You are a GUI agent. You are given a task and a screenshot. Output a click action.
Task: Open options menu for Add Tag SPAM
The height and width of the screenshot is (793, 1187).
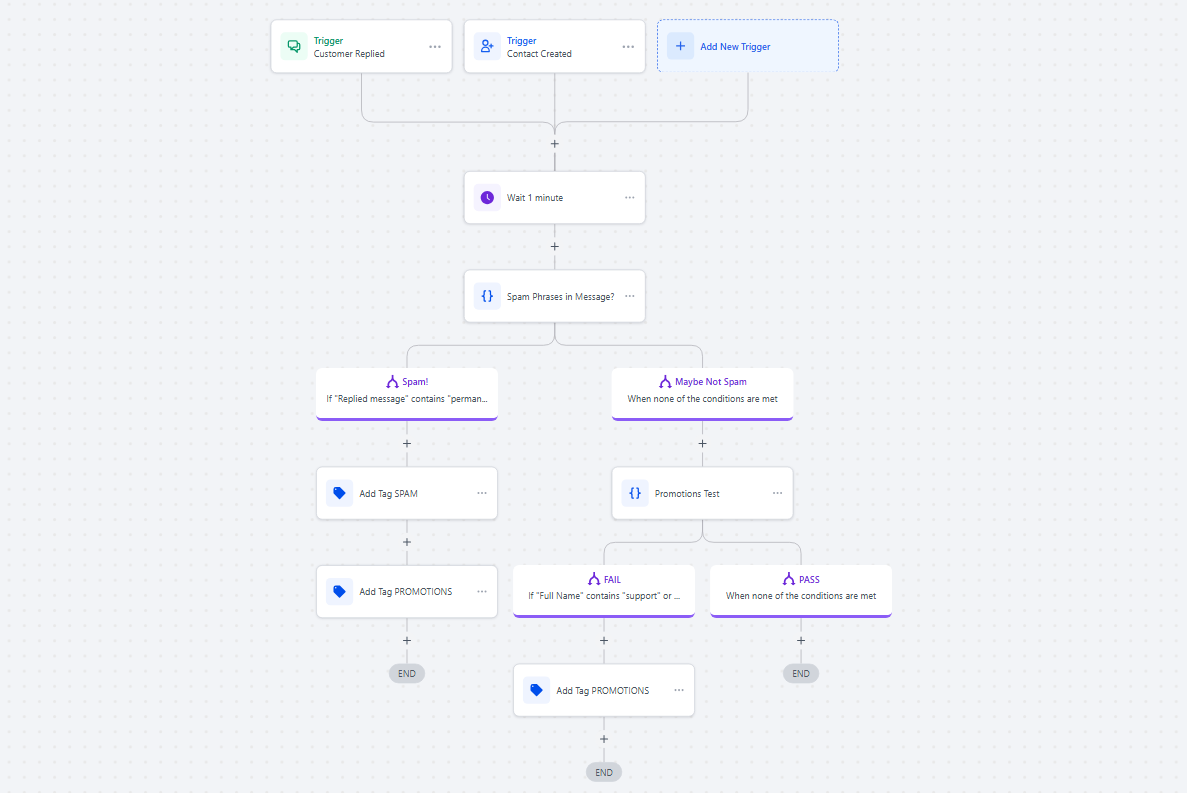point(482,493)
